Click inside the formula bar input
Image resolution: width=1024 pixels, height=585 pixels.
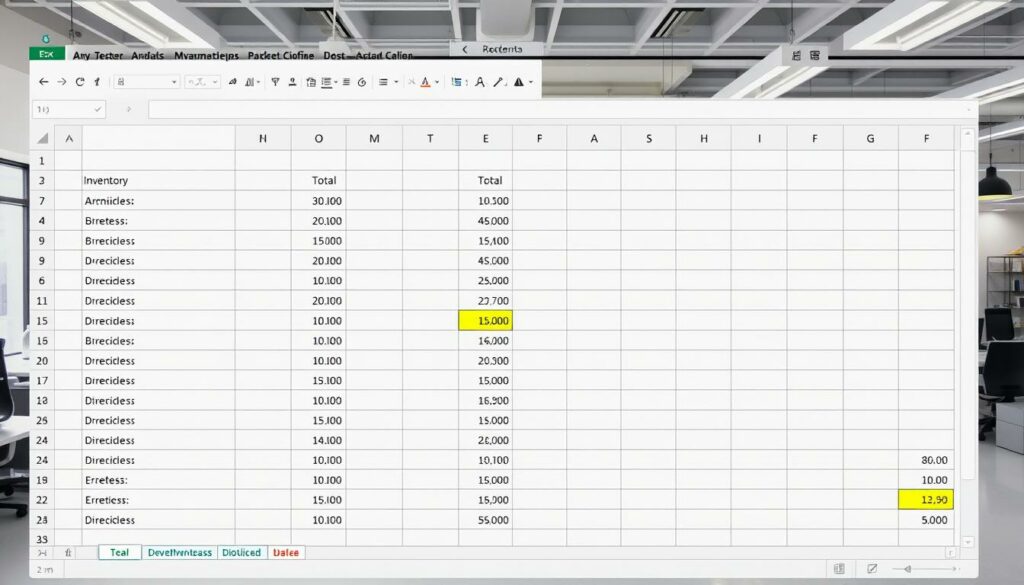click(563, 109)
